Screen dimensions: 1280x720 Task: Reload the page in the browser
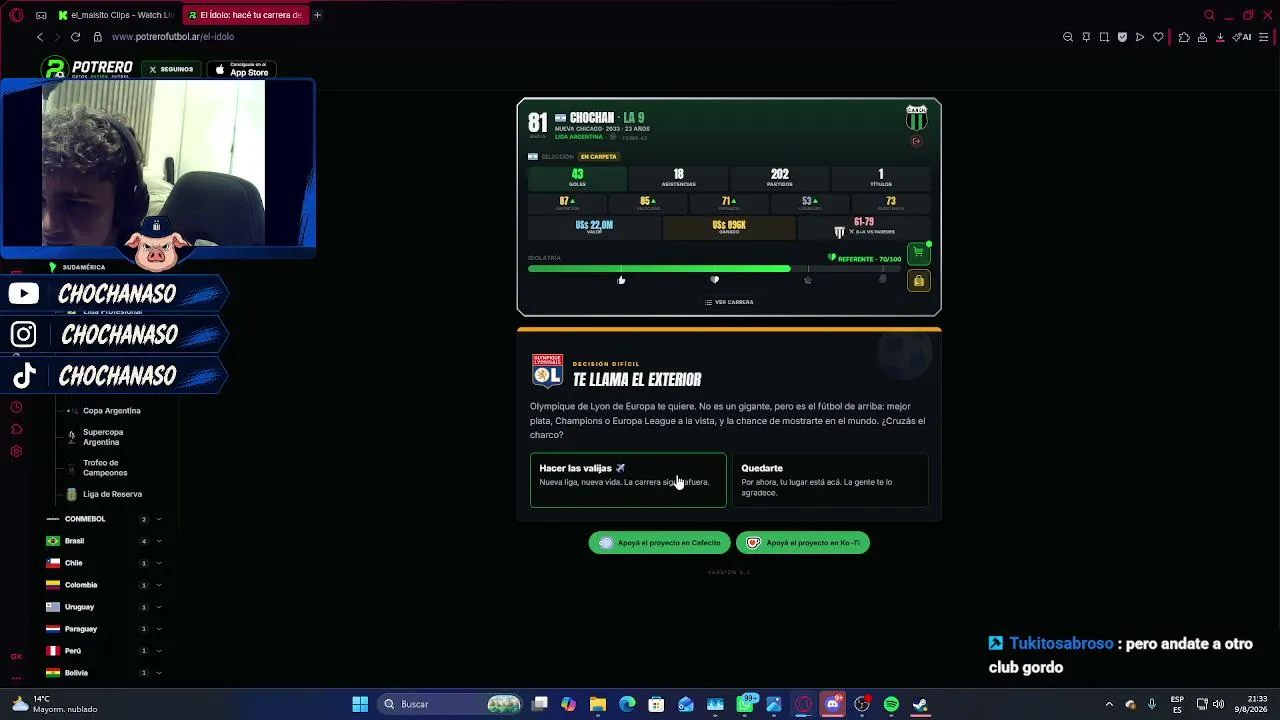point(75,37)
